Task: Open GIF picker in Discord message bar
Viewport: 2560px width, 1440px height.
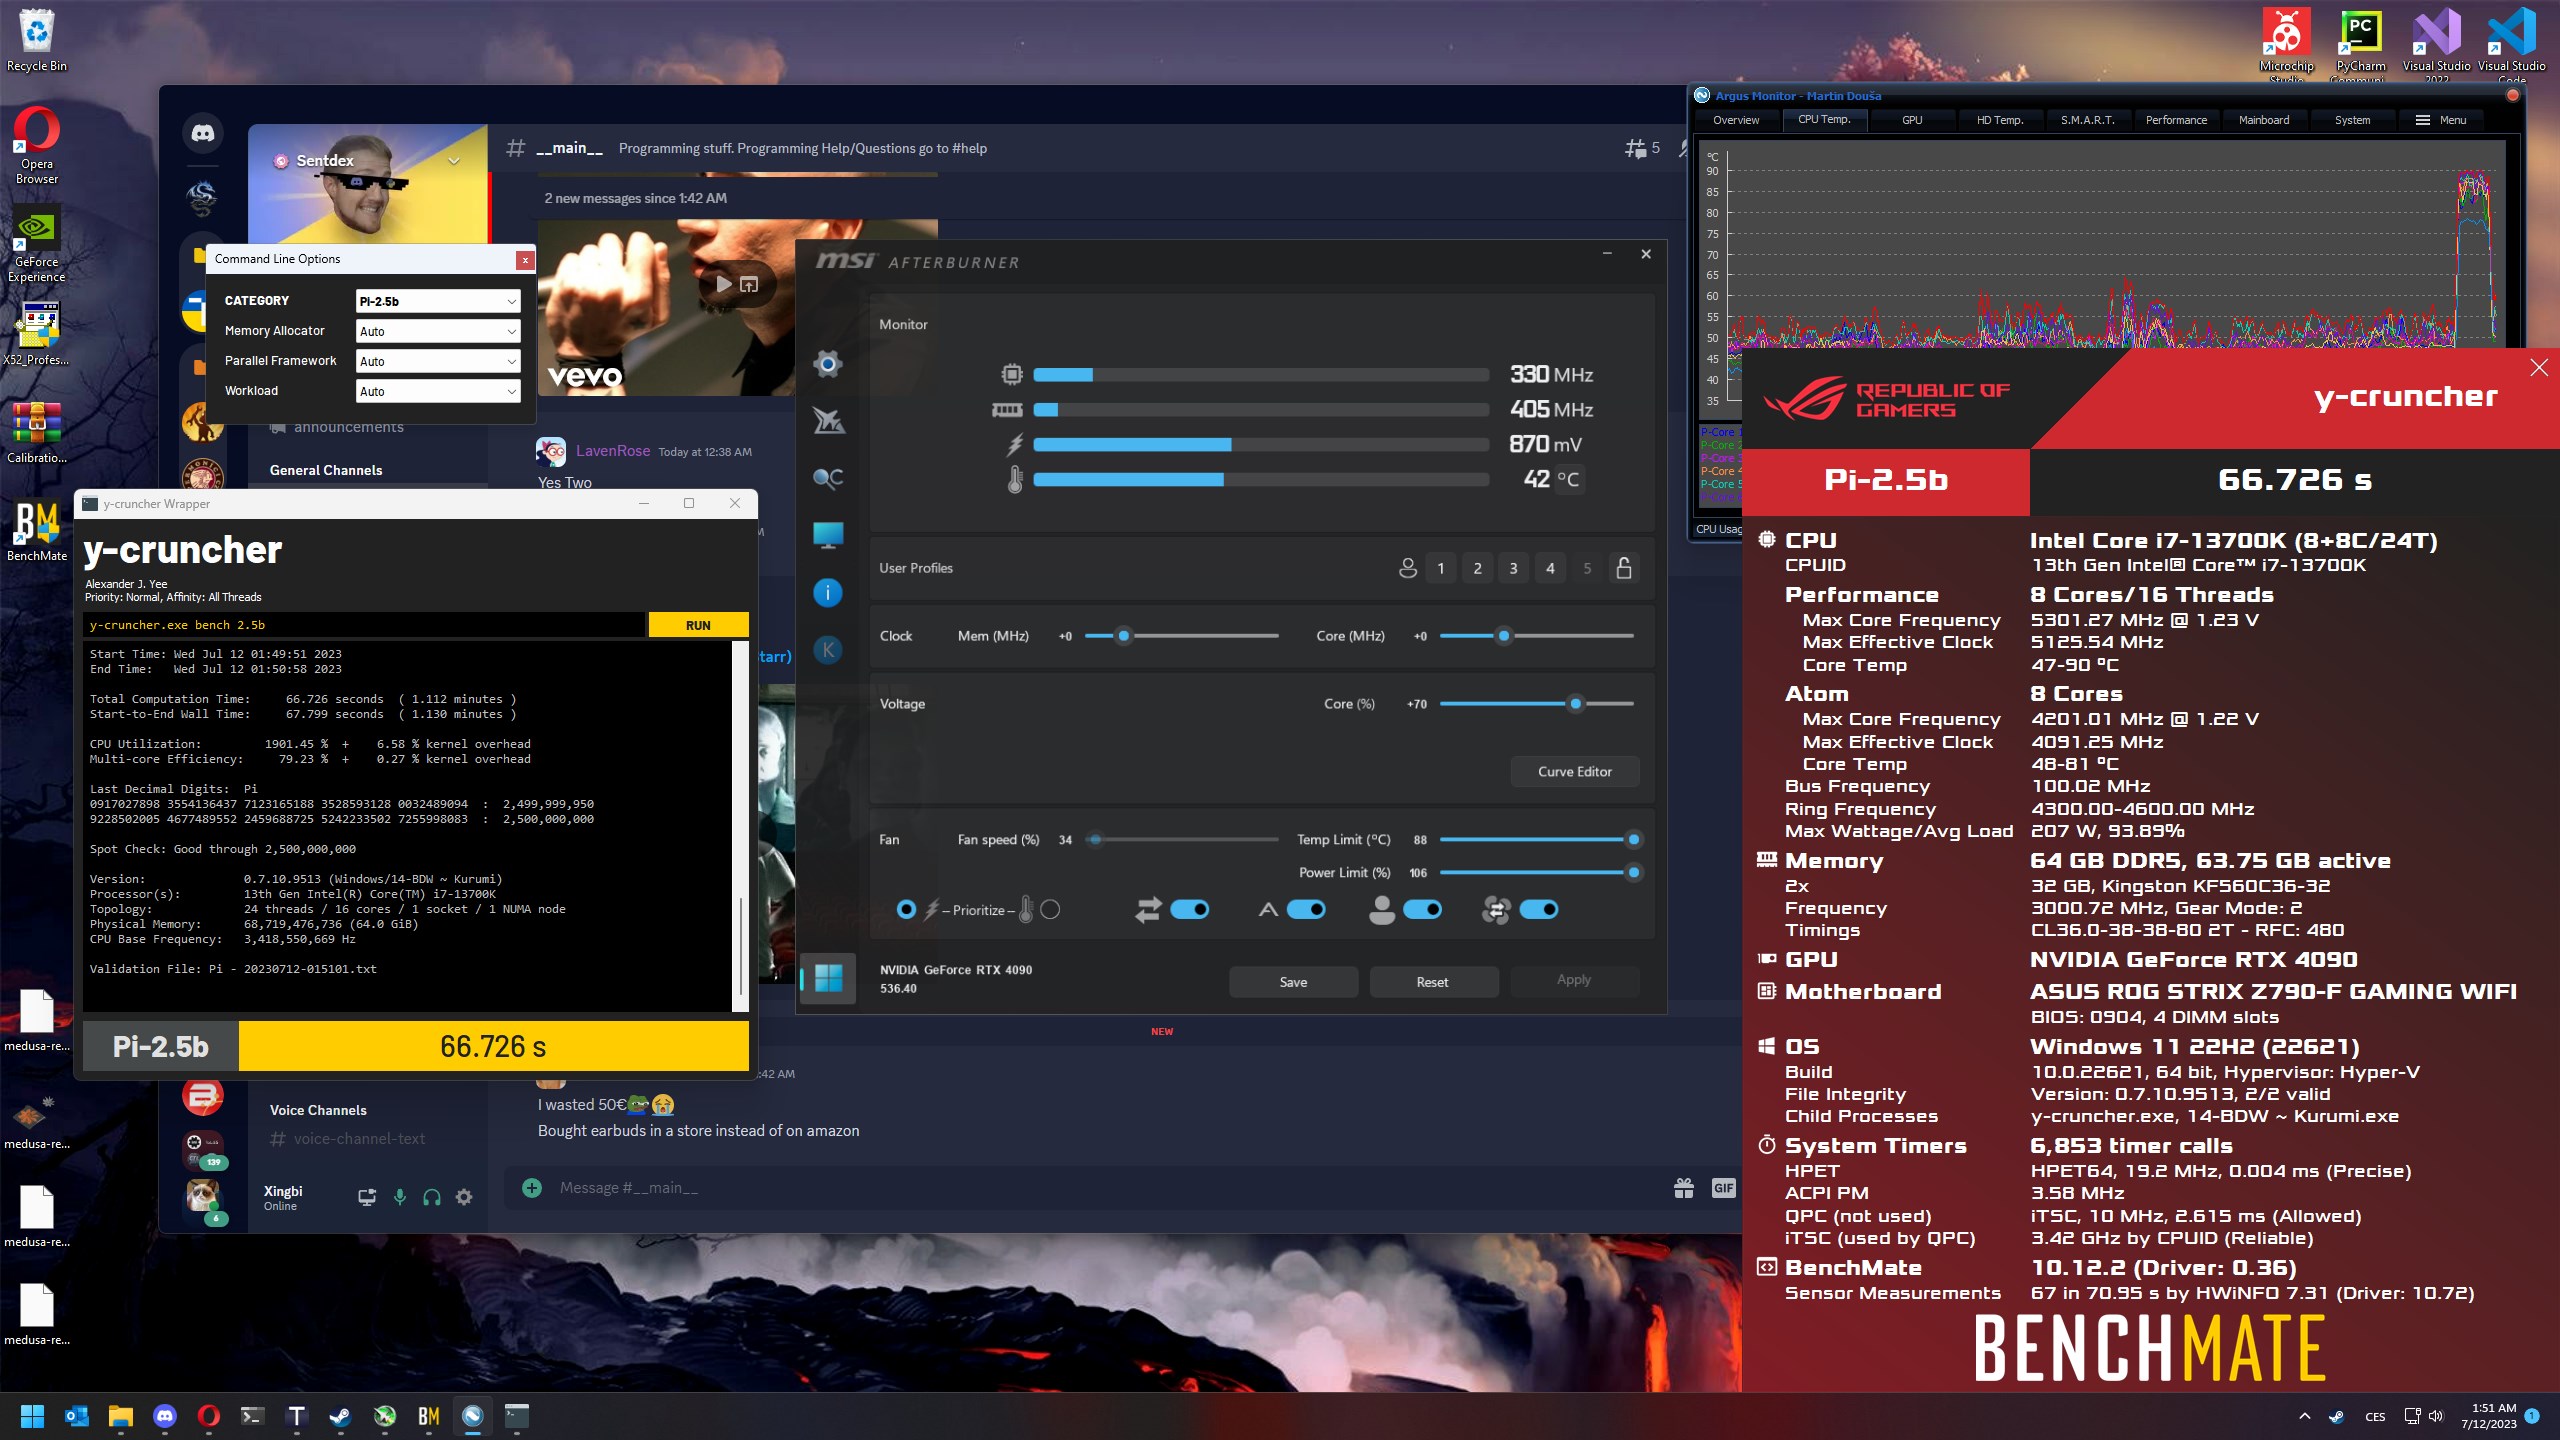Action: click(1723, 1188)
